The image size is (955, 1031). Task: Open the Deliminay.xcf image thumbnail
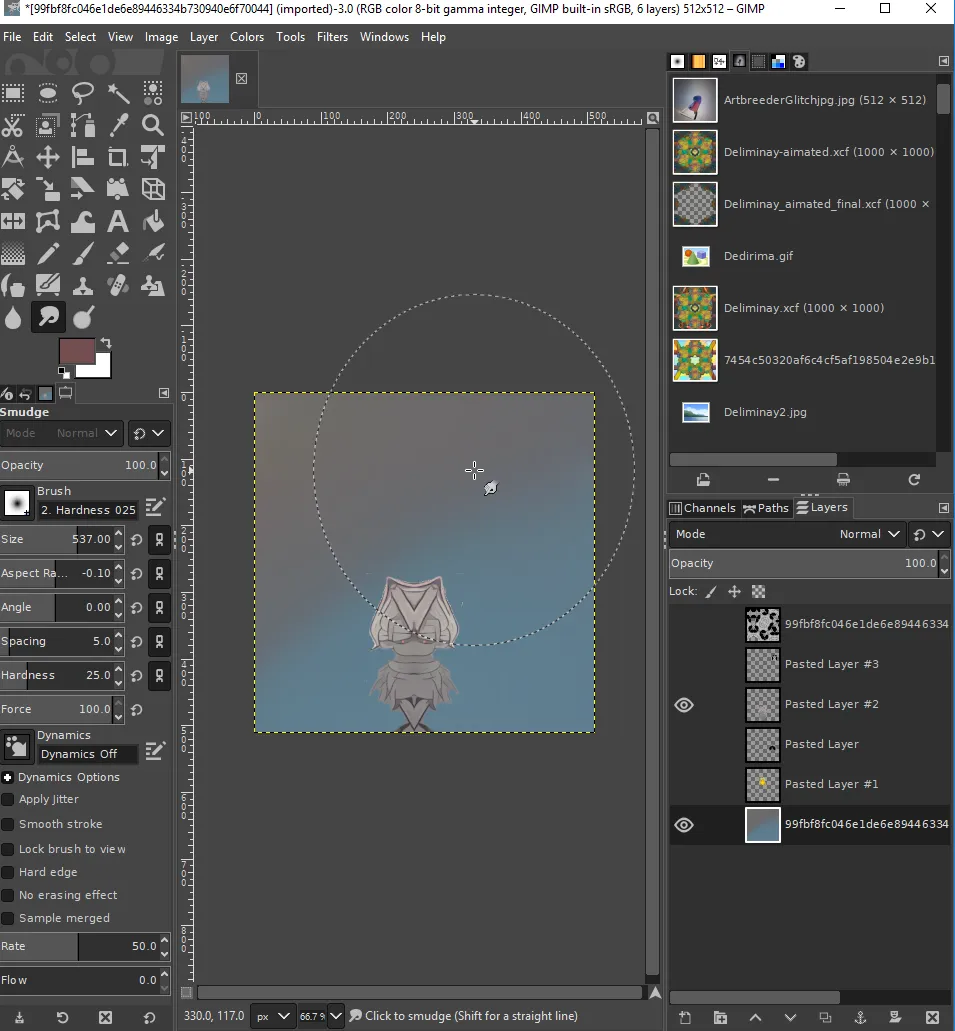point(695,308)
